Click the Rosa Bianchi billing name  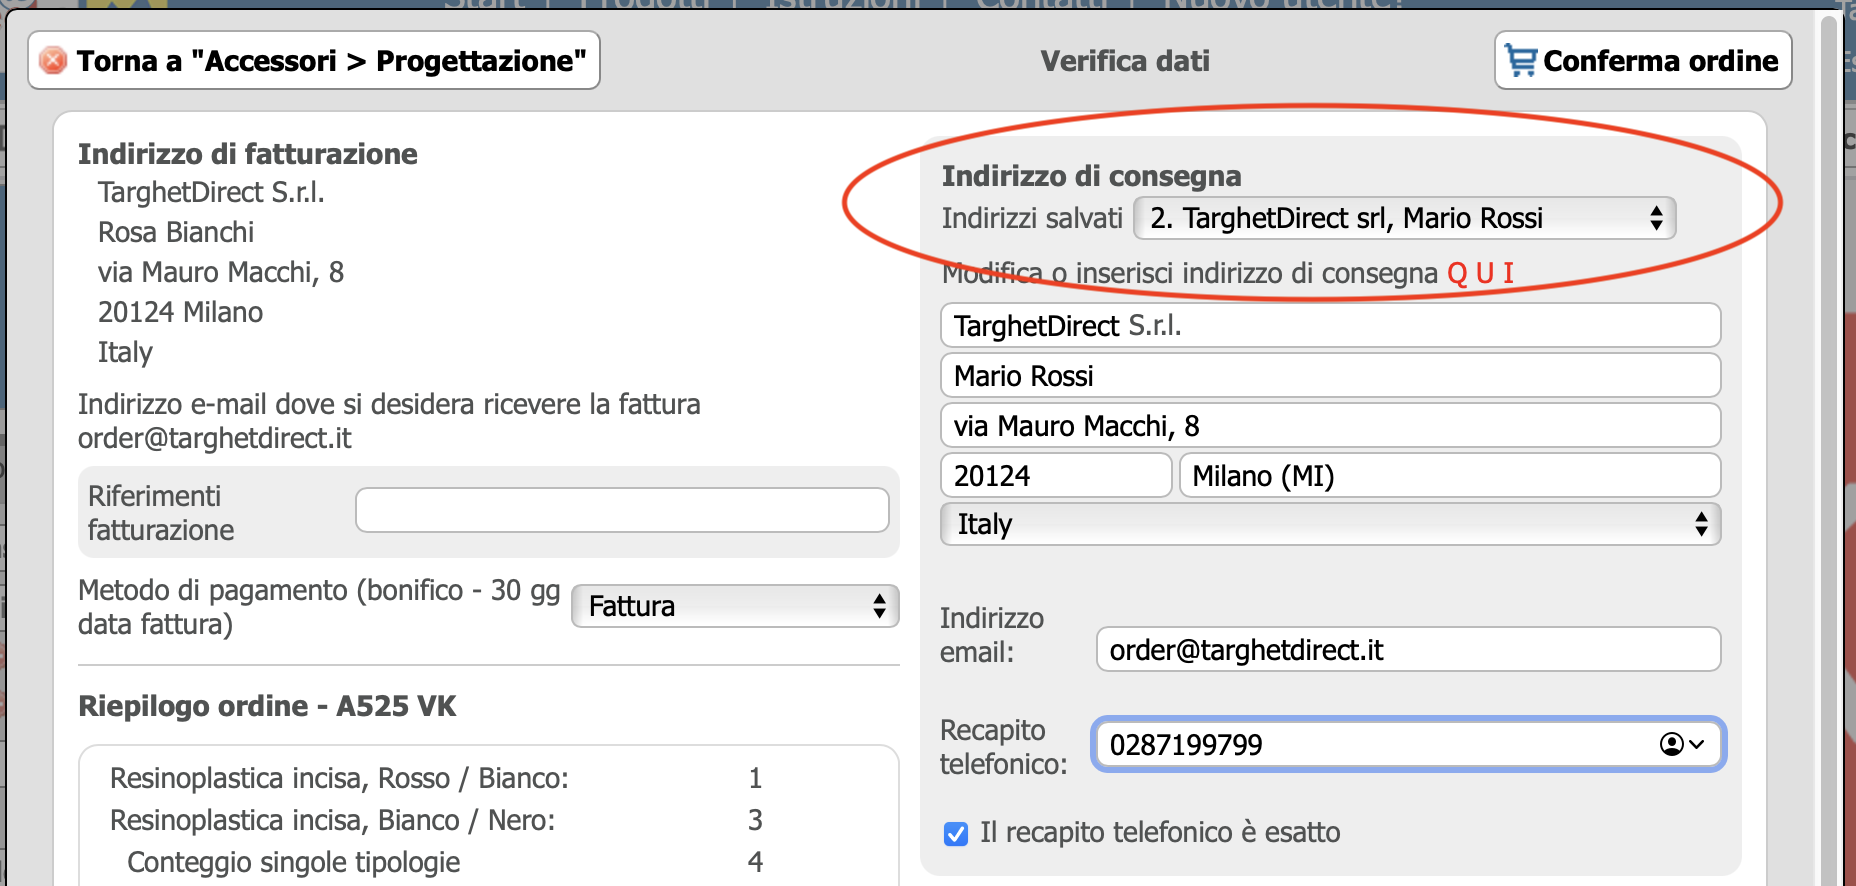pos(176,232)
